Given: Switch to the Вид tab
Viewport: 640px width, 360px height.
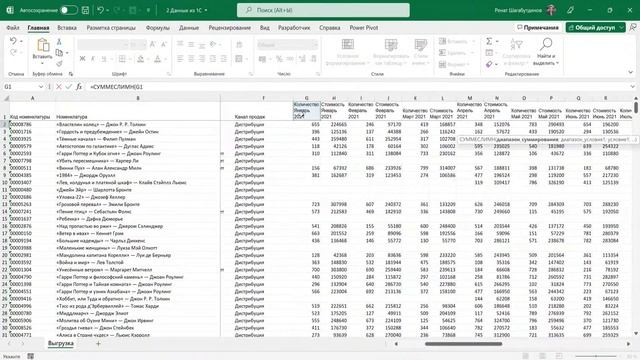Looking at the screenshot, I should (x=264, y=28).
